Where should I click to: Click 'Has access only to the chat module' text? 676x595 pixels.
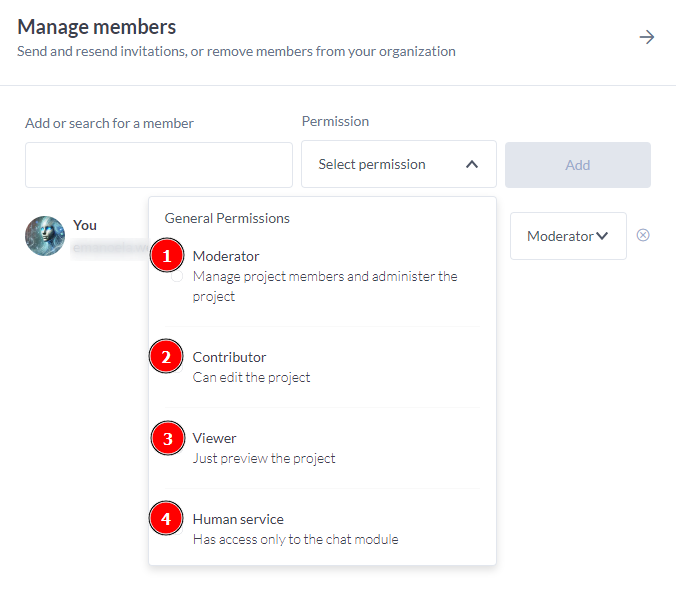tap(295, 539)
